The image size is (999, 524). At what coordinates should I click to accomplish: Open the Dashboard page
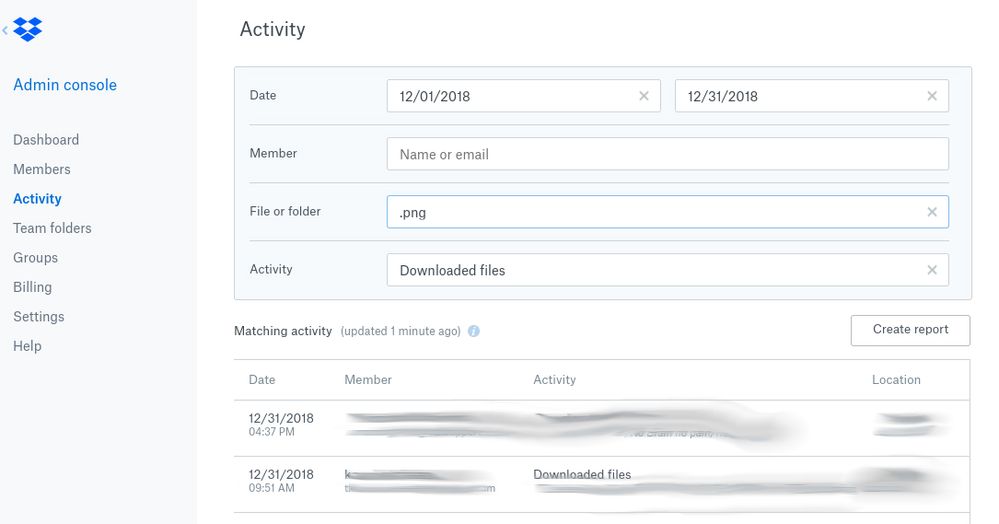click(x=46, y=140)
